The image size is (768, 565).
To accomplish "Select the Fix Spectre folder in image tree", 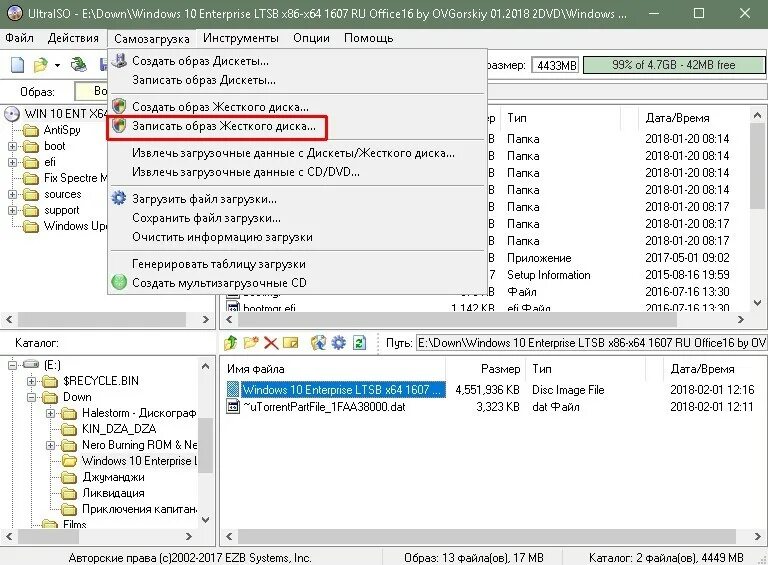I will pos(75,178).
